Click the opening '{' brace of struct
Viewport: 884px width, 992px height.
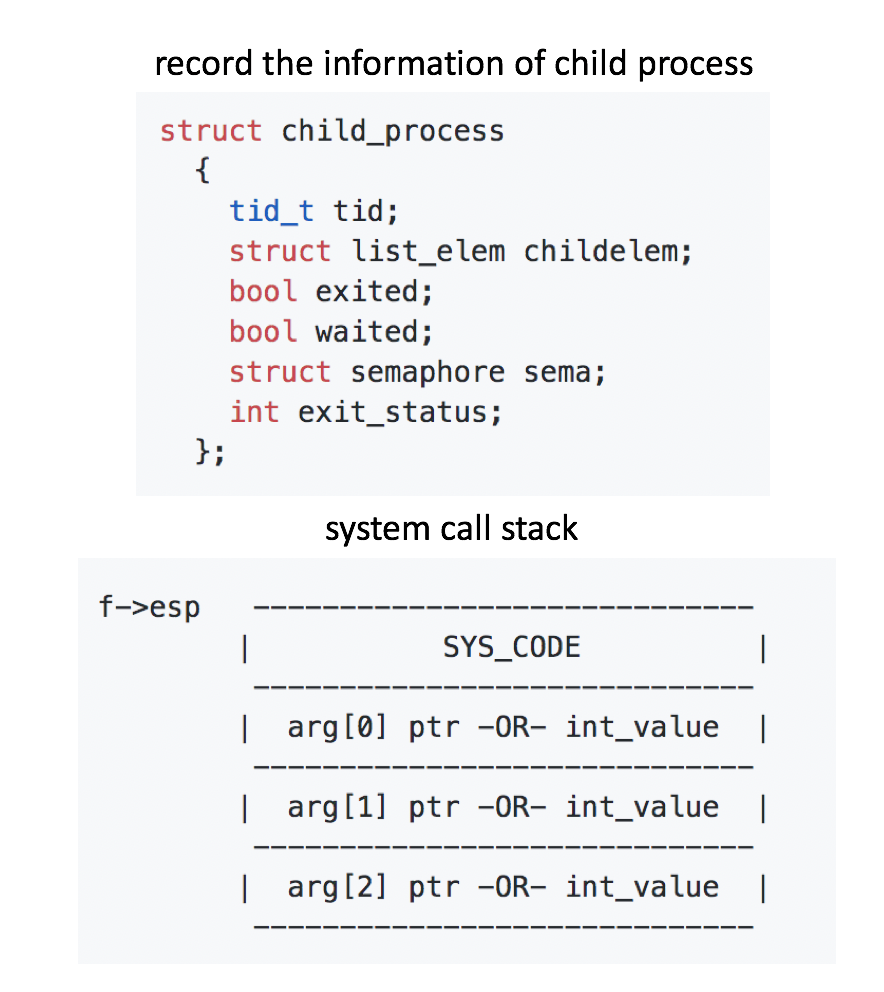tap(202, 171)
